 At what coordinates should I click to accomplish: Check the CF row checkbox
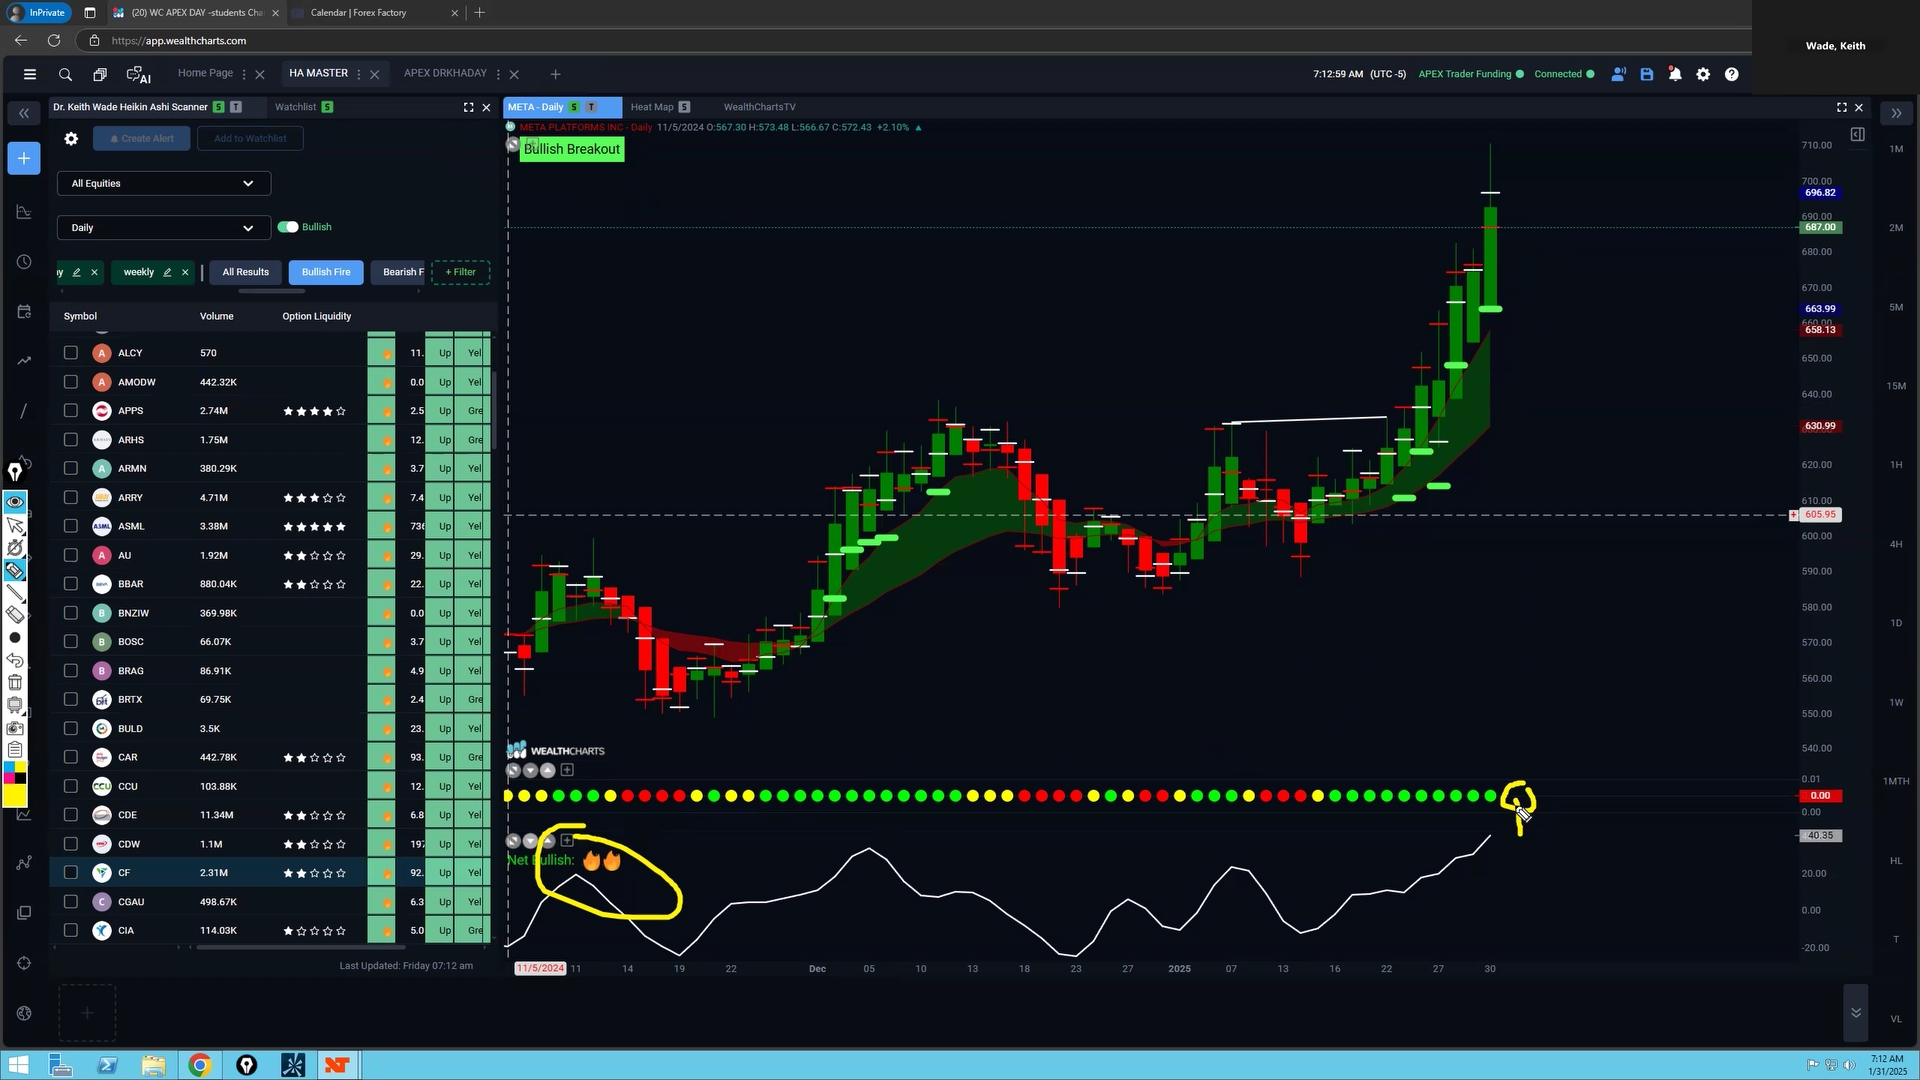(70, 873)
